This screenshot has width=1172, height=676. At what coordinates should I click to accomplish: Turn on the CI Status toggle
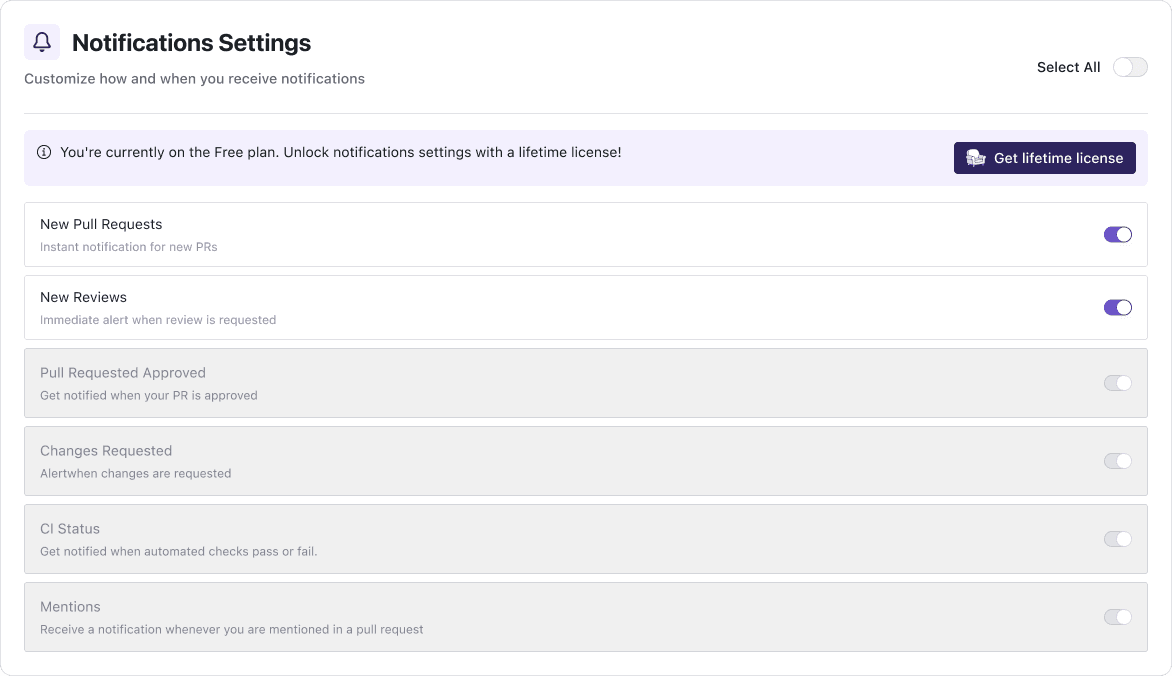pyautogui.click(x=1117, y=539)
